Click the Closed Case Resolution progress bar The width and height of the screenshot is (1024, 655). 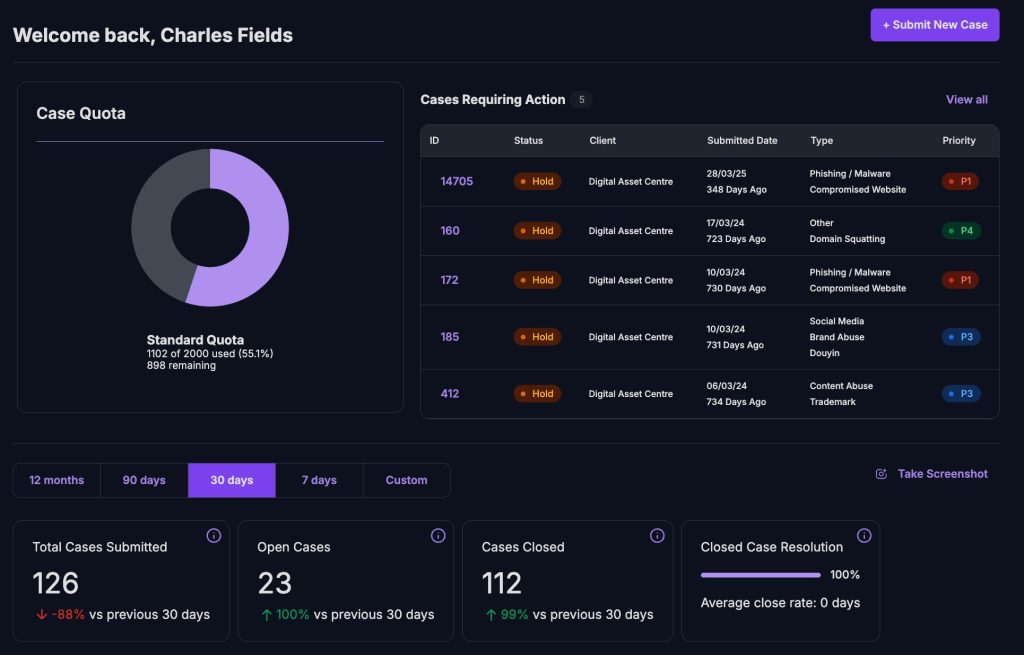click(x=761, y=575)
